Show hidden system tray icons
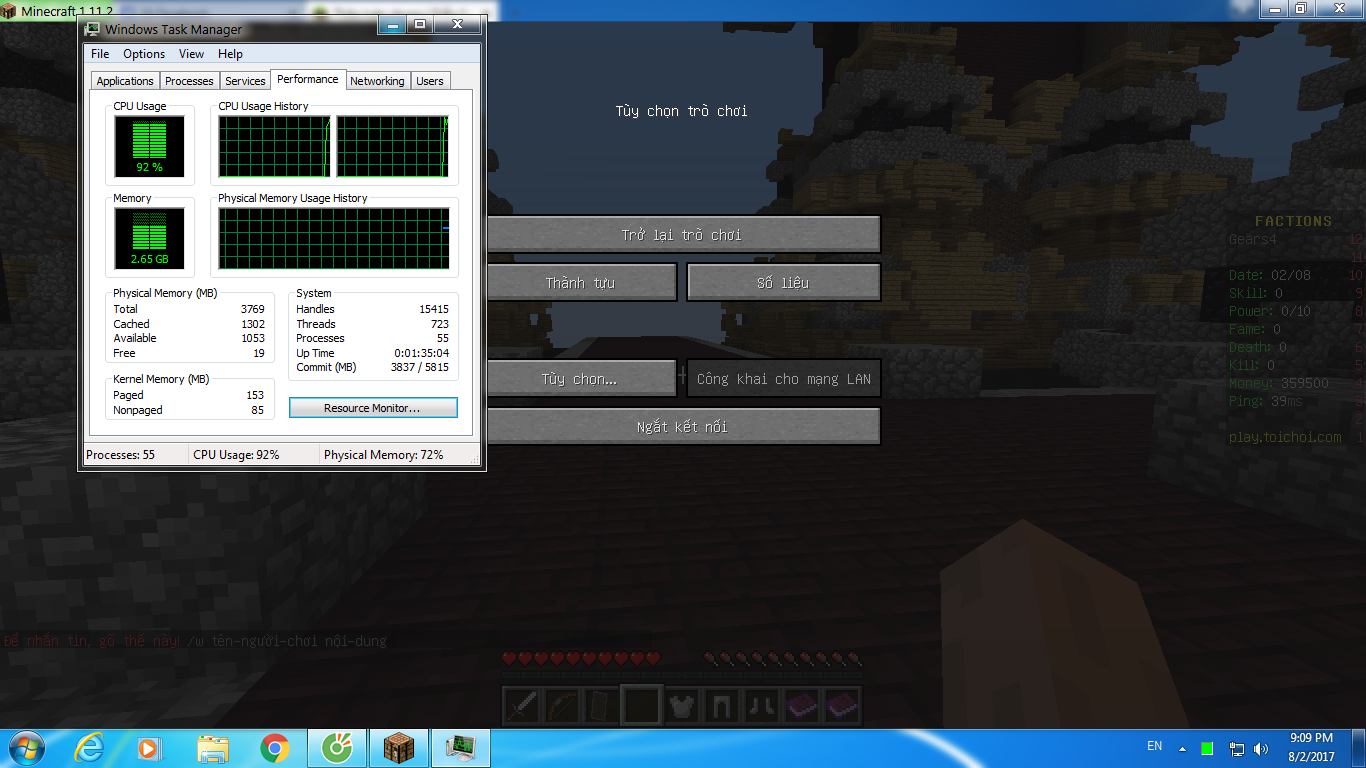 pos(1182,749)
